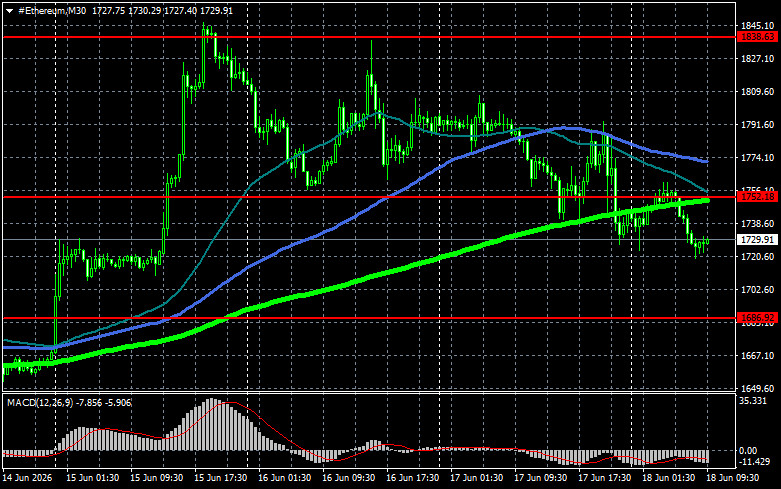This screenshot has height=489, width=781.
Task: Click the 1791.60 price axis label
Action: coord(758,124)
